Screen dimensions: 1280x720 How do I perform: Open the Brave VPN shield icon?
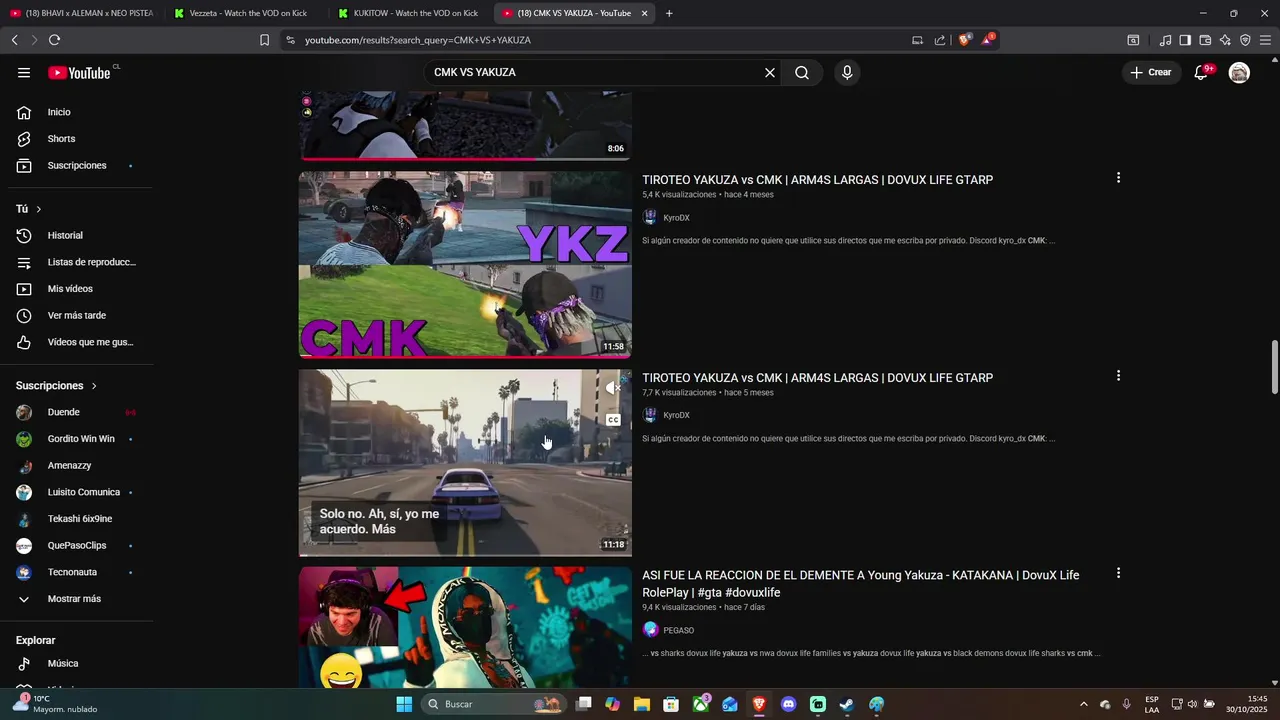(1245, 40)
